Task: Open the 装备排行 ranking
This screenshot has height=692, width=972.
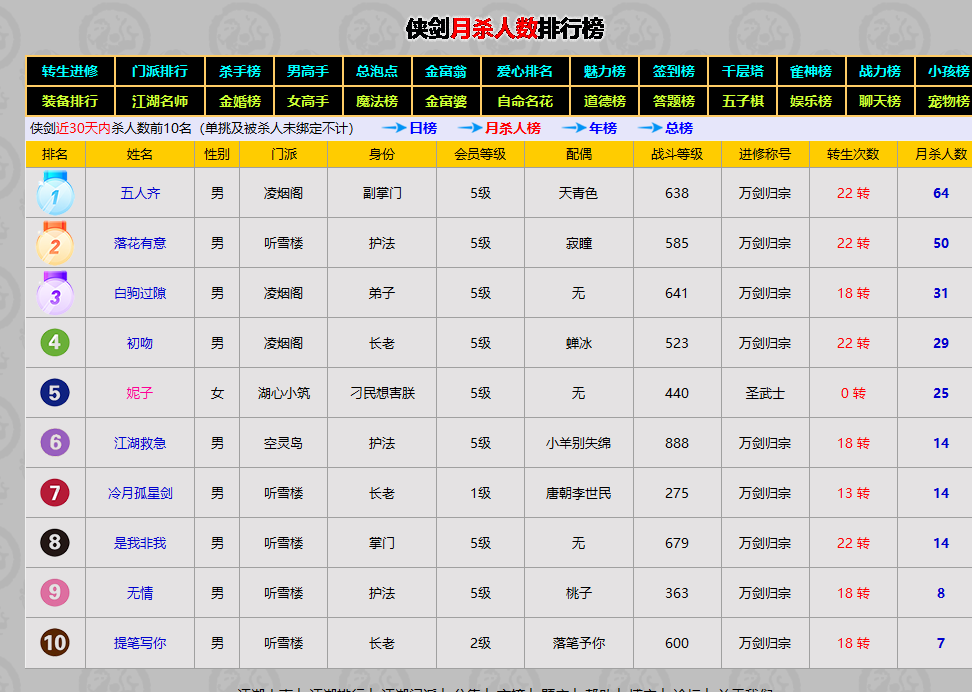Action: pyautogui.click(x=70, y=101)
